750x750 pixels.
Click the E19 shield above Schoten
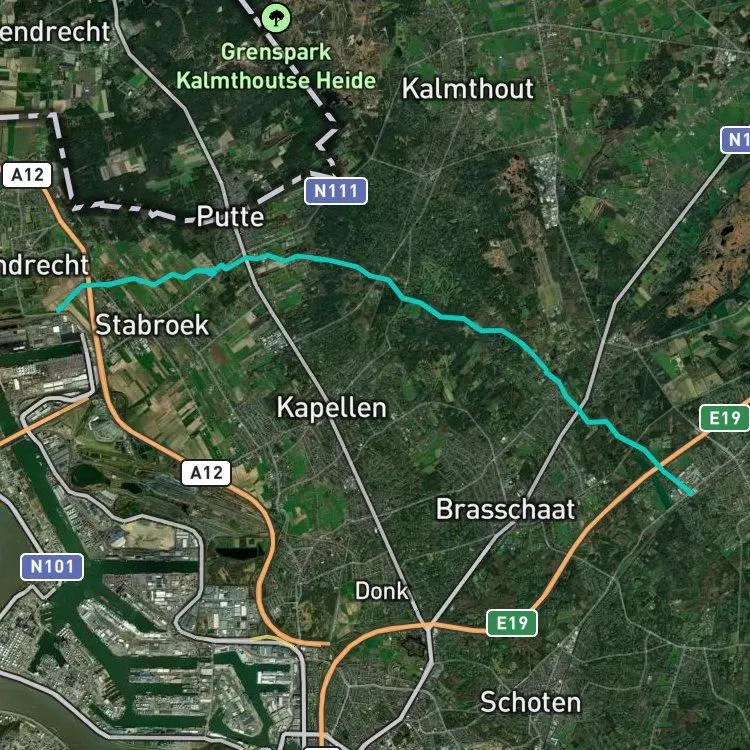512,623
